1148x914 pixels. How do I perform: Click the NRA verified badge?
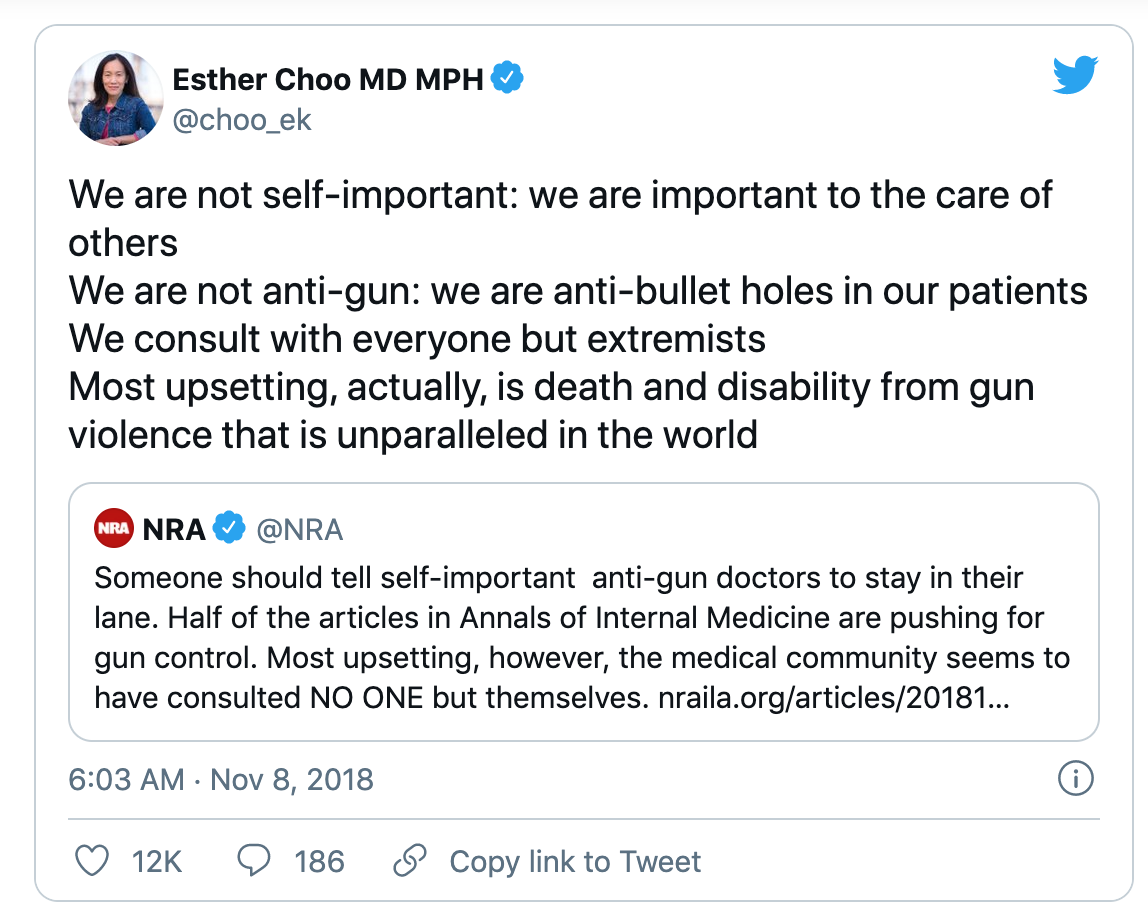(229, 529)
